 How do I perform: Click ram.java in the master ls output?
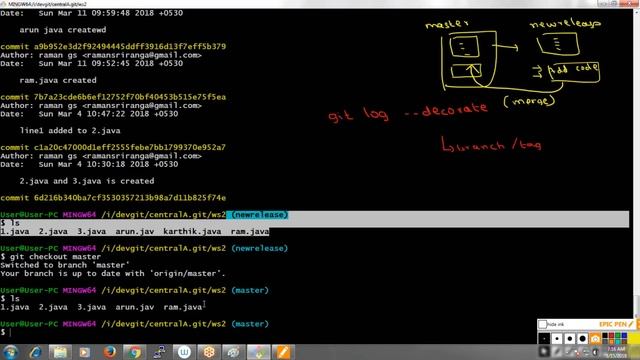pyautogui.click(x=183, y=307)
